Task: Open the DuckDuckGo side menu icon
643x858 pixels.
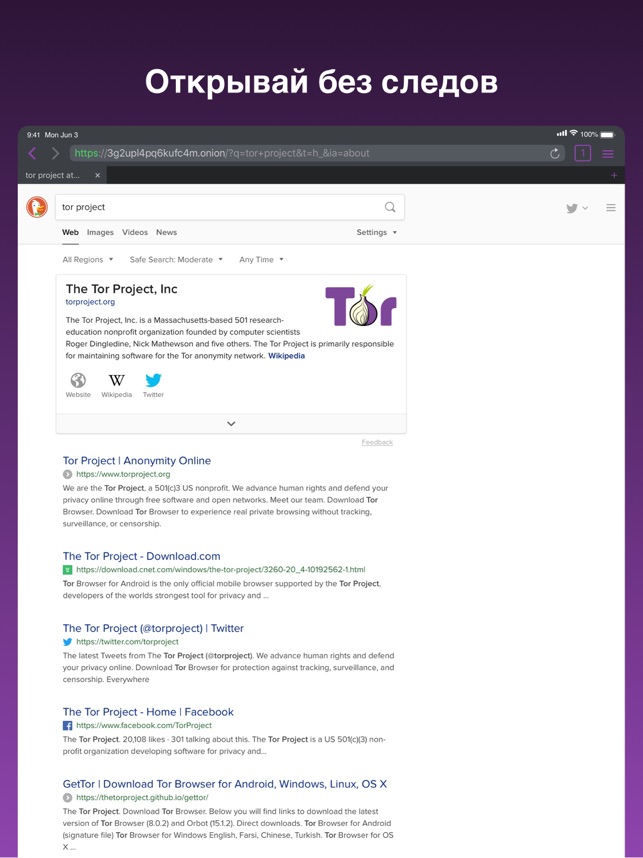Action: coord(611,208)
